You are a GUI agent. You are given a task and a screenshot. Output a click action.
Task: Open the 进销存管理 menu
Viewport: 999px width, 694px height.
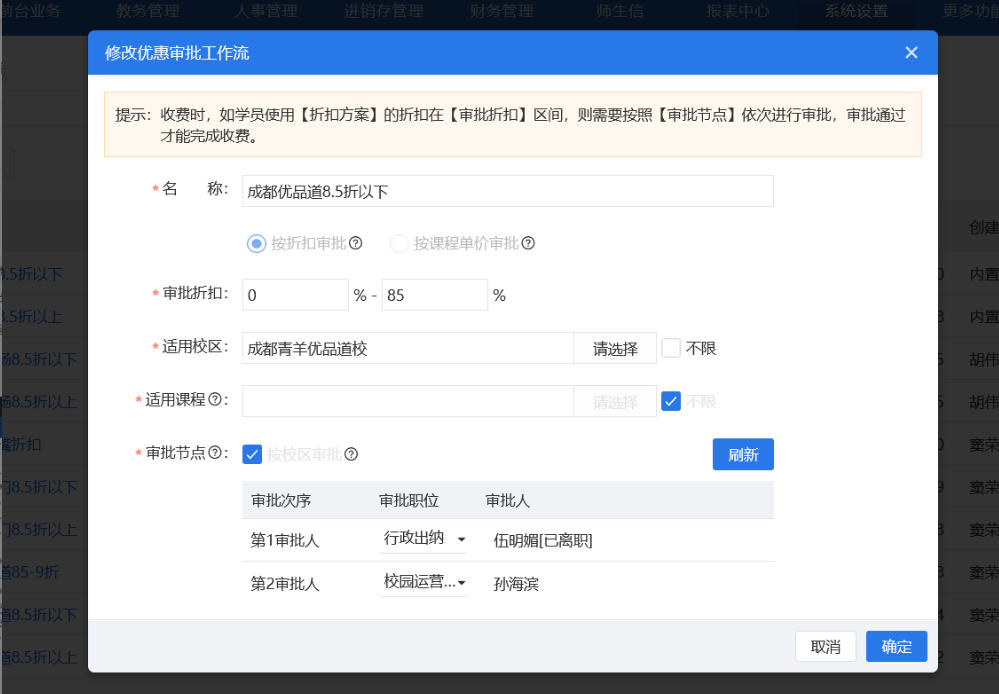[x=384, y=11]
